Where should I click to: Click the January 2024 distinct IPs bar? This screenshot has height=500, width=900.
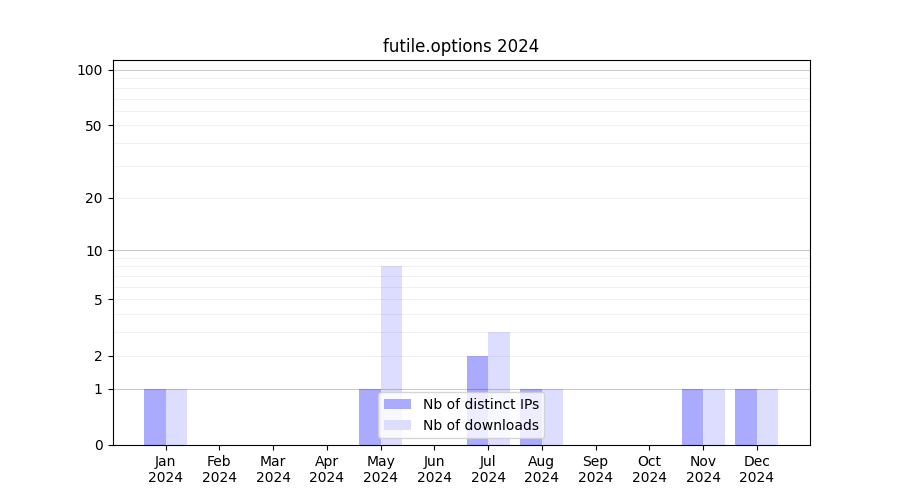pos(155,416)
